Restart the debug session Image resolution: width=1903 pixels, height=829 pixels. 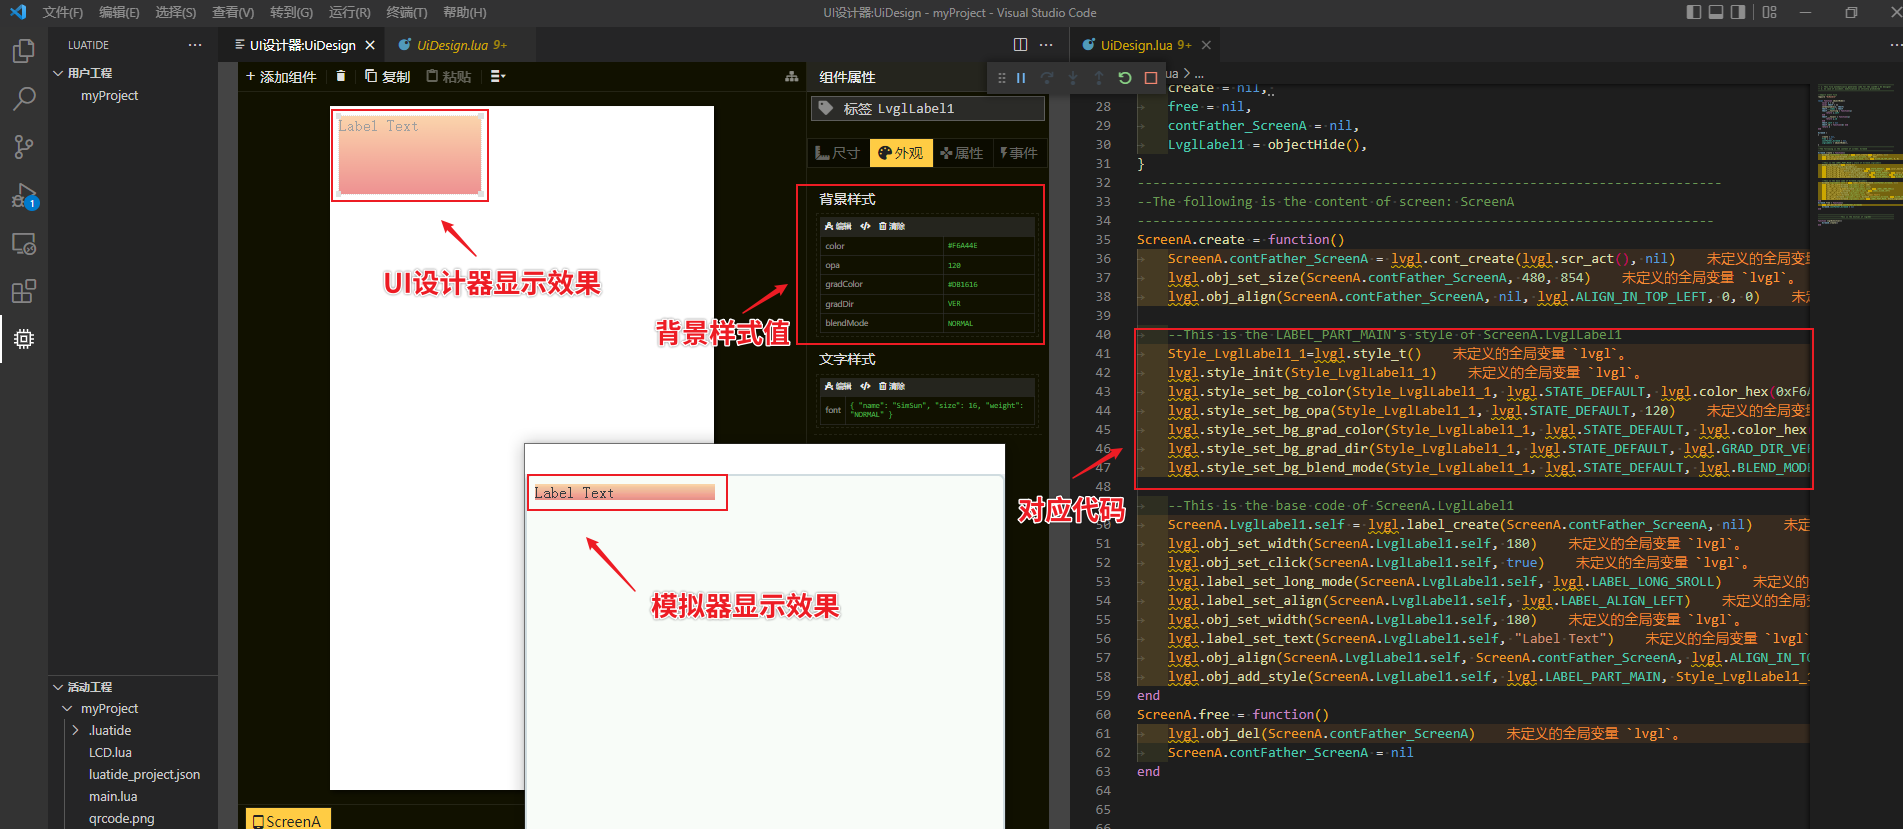(x=1125, y=77)
